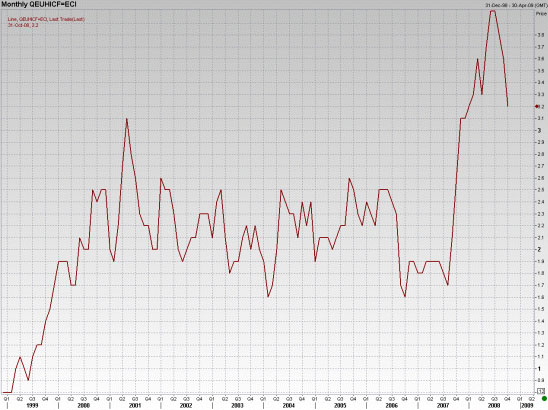Select the 2001 year label on the time axis
548x410 pixels.
click(x=135, y=405)
